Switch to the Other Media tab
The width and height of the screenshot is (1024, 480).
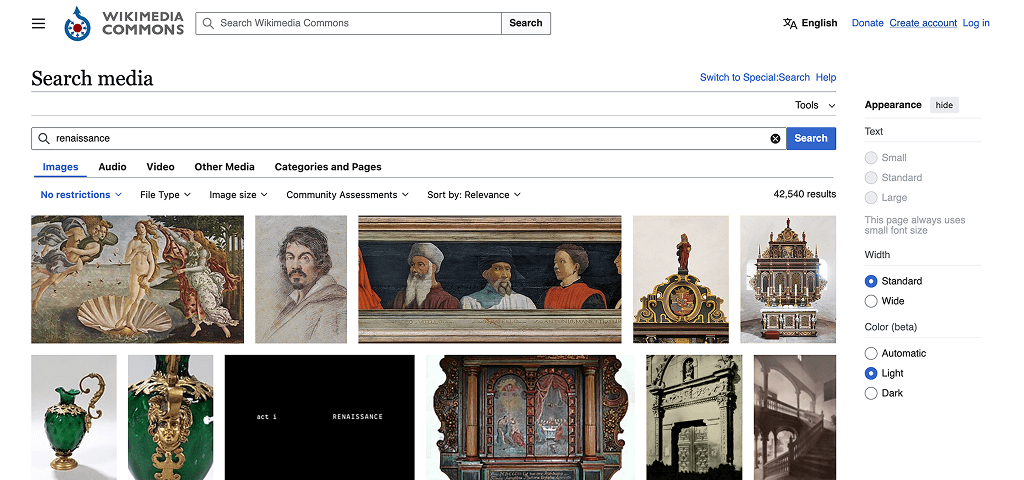click(225, 167)
